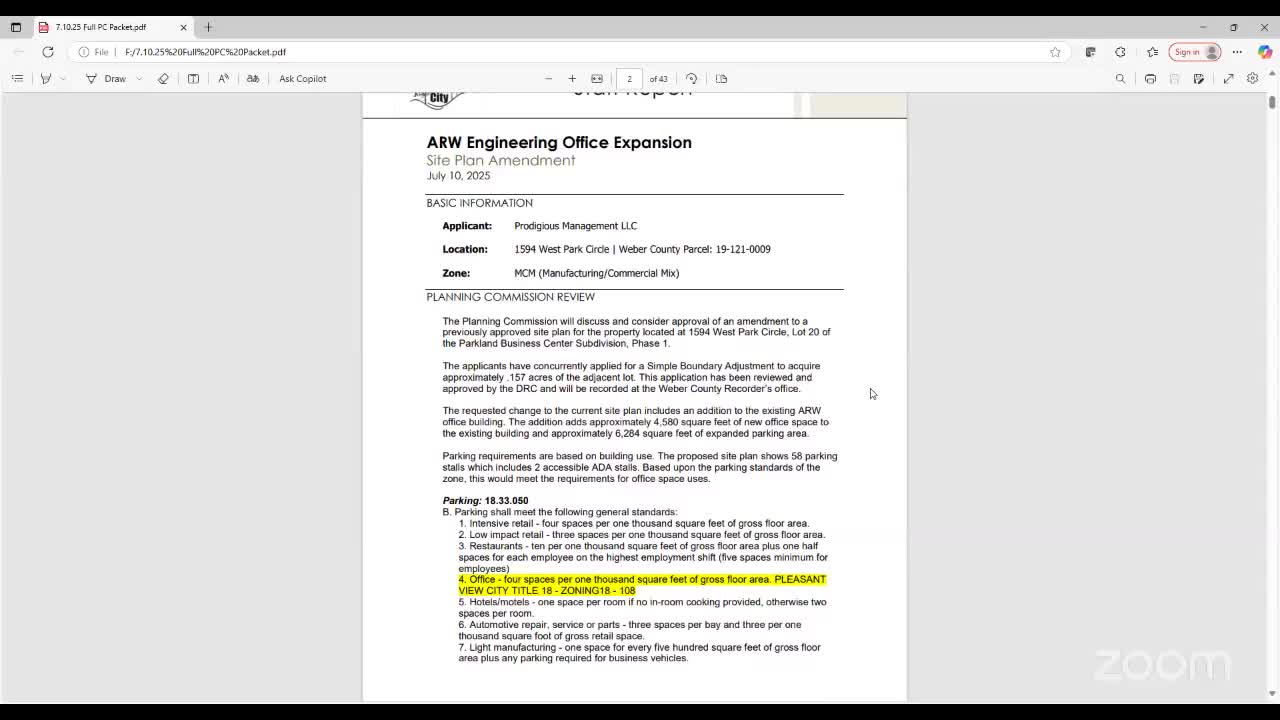Screen dimensions: 1280x720
Task: Print the PDF document
Action: pyautogui.click(x=1150, y=79)
